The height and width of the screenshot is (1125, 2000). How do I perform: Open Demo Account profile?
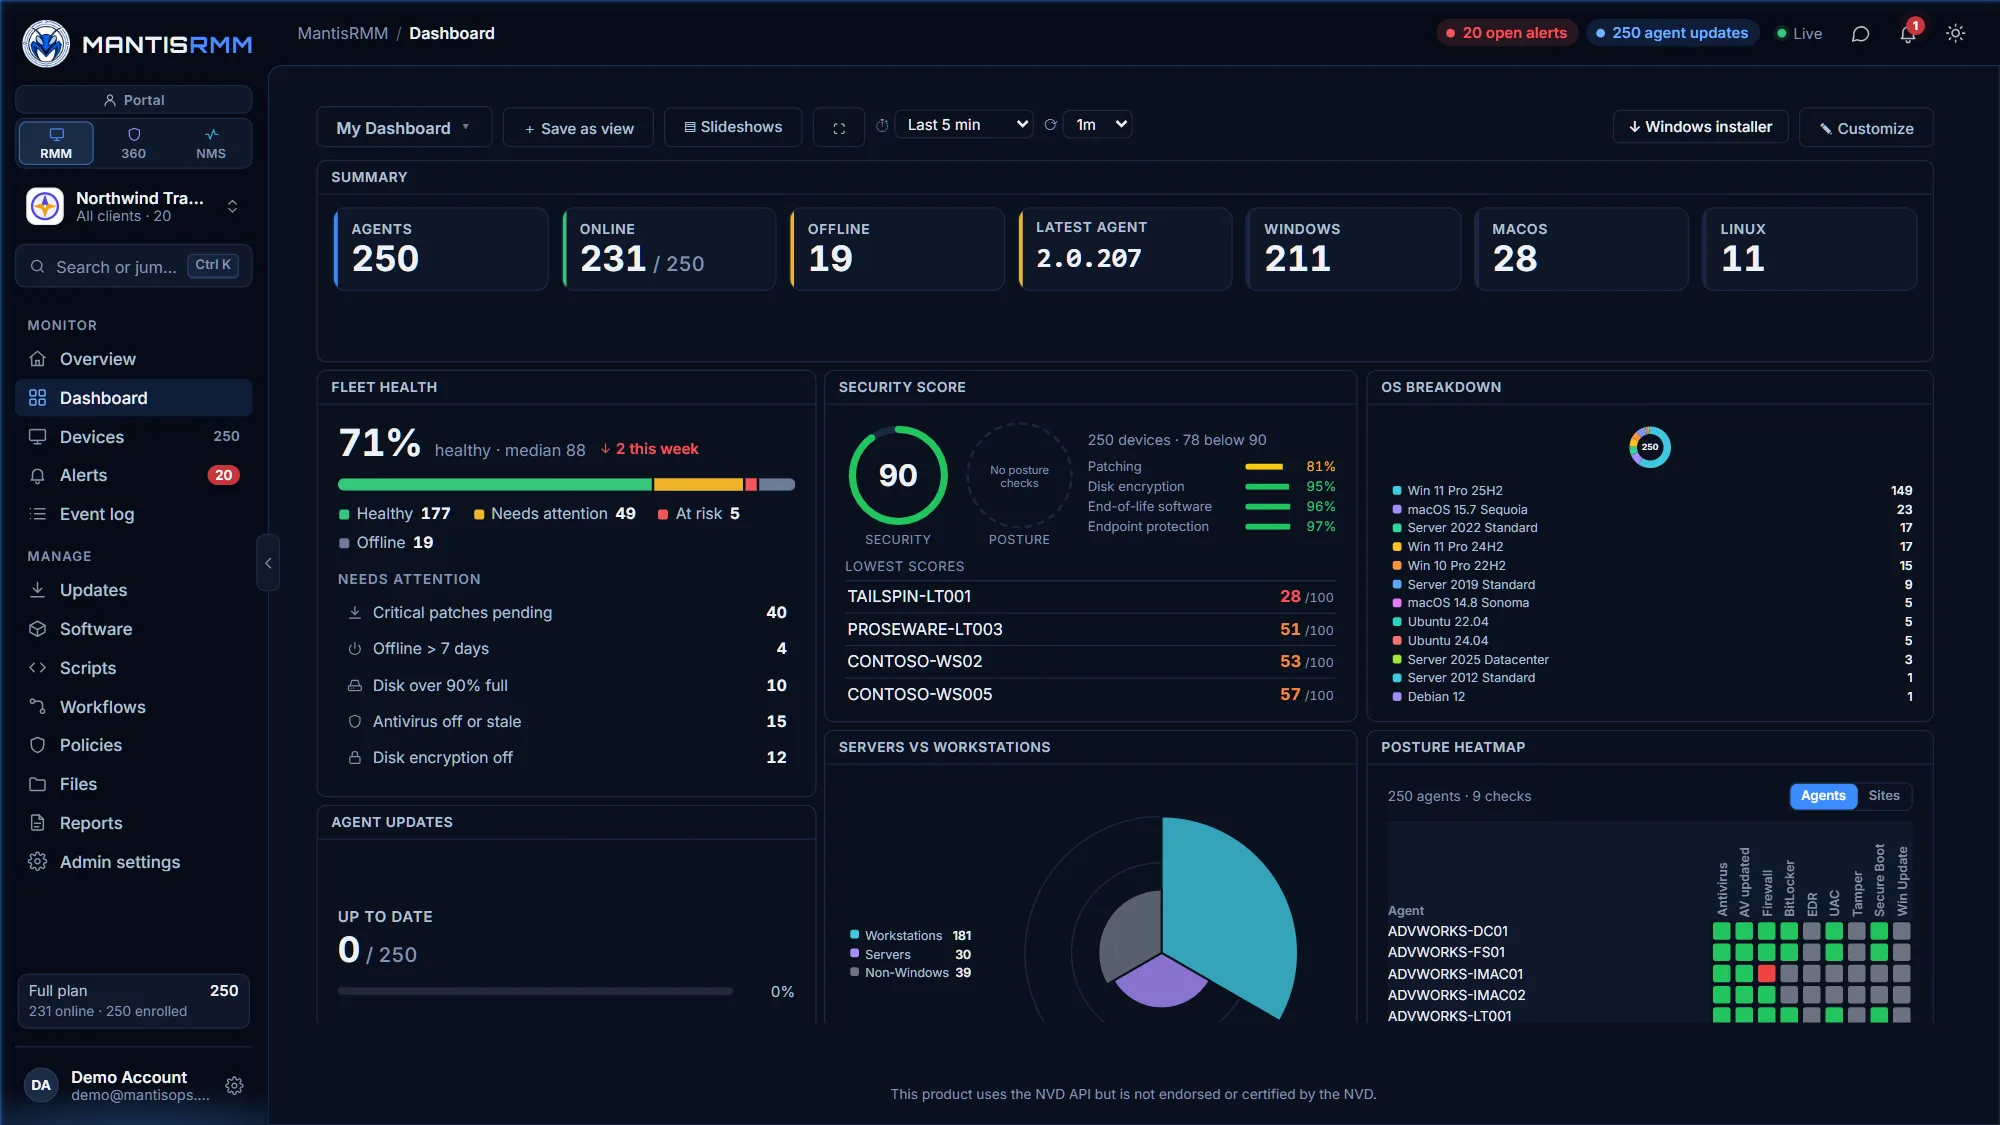point(118,1085)
